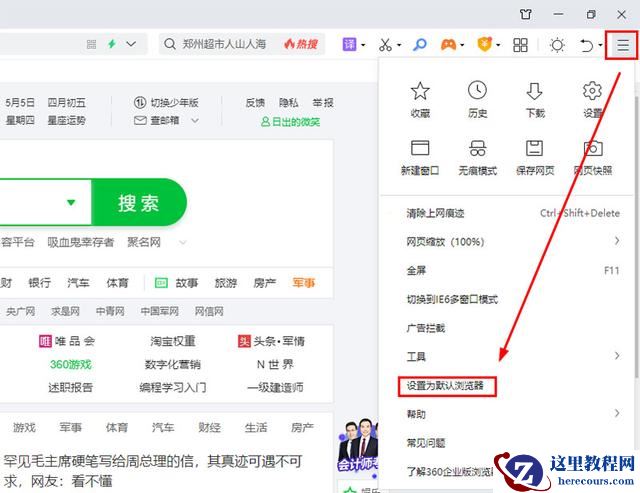This screenshot has height=493, width=640.
Task: Start incognito mode (无痕模式)
Action: point(477,158)
